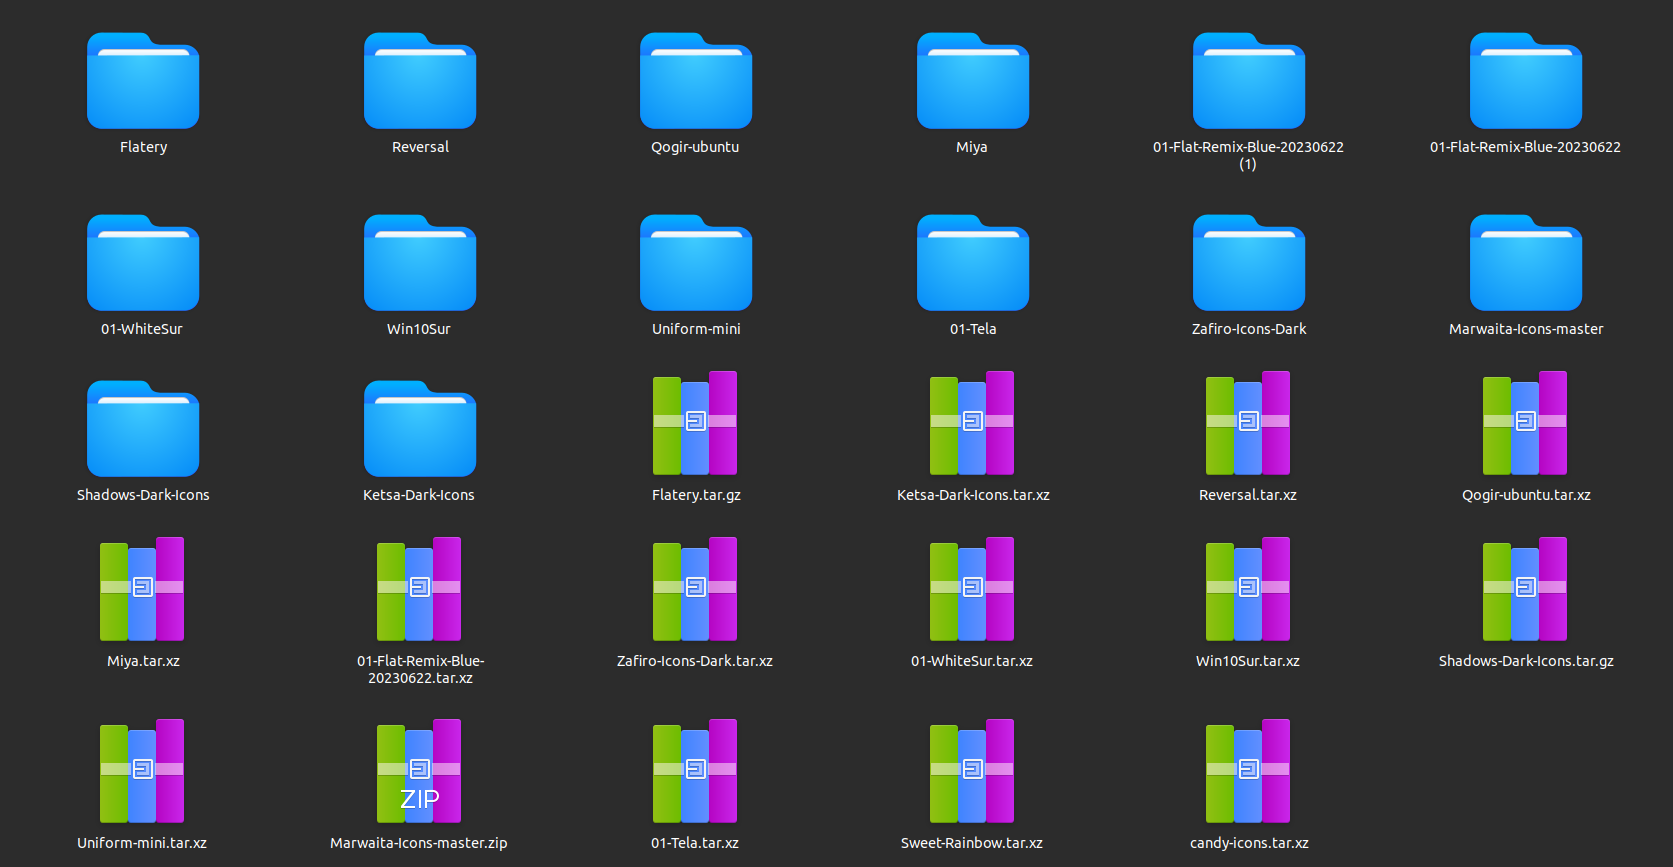
Task: Click the file name label 'Flatery.tar.gz'
Action: 696,495
